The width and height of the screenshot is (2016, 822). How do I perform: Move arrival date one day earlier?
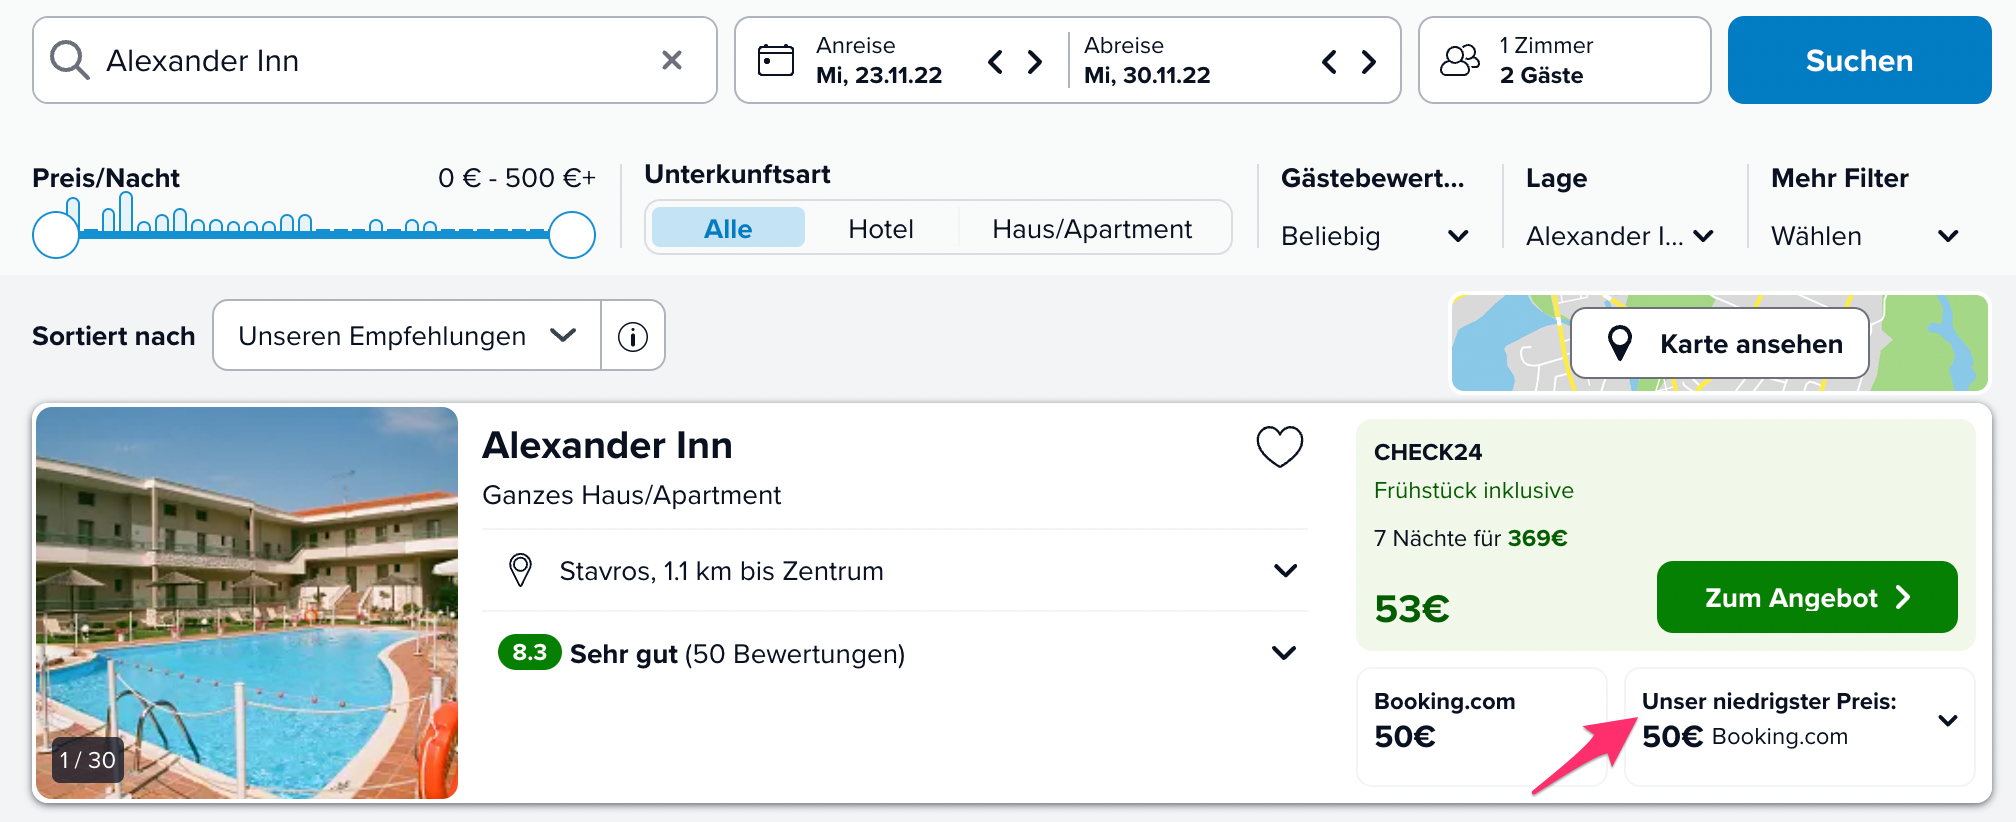[995, 62]
